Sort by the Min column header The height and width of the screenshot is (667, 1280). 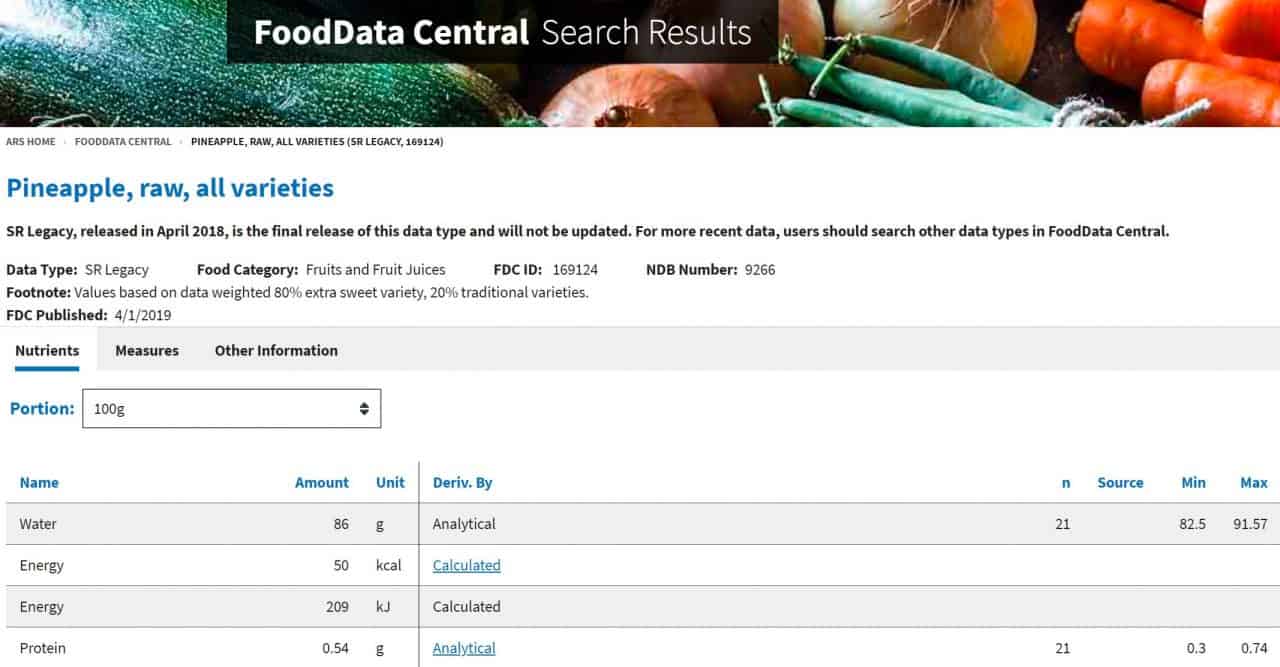pos(1193,482)
